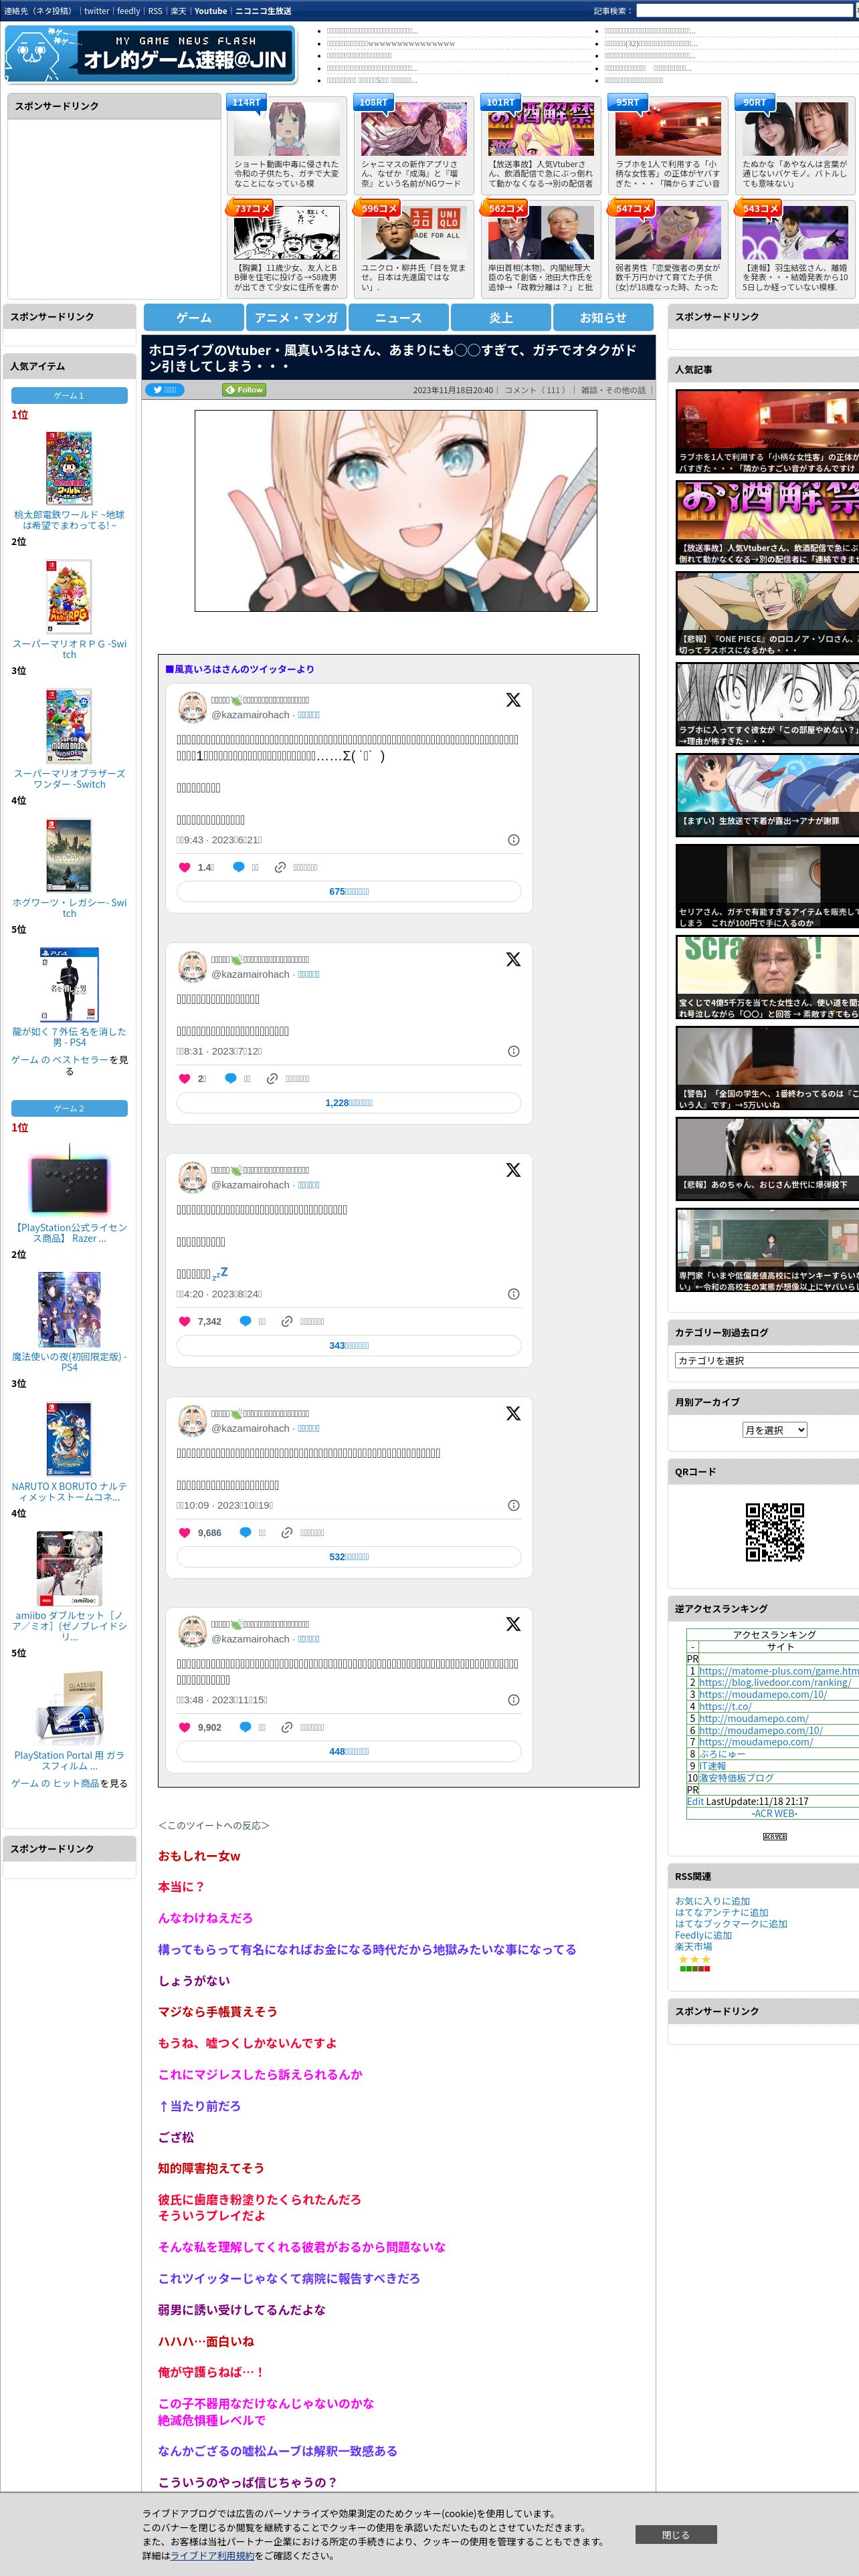Open the 月を選択 monthly archive dropdown
The width and height of the screenshot is (859, 2576).
click(x=774, y=1430)
